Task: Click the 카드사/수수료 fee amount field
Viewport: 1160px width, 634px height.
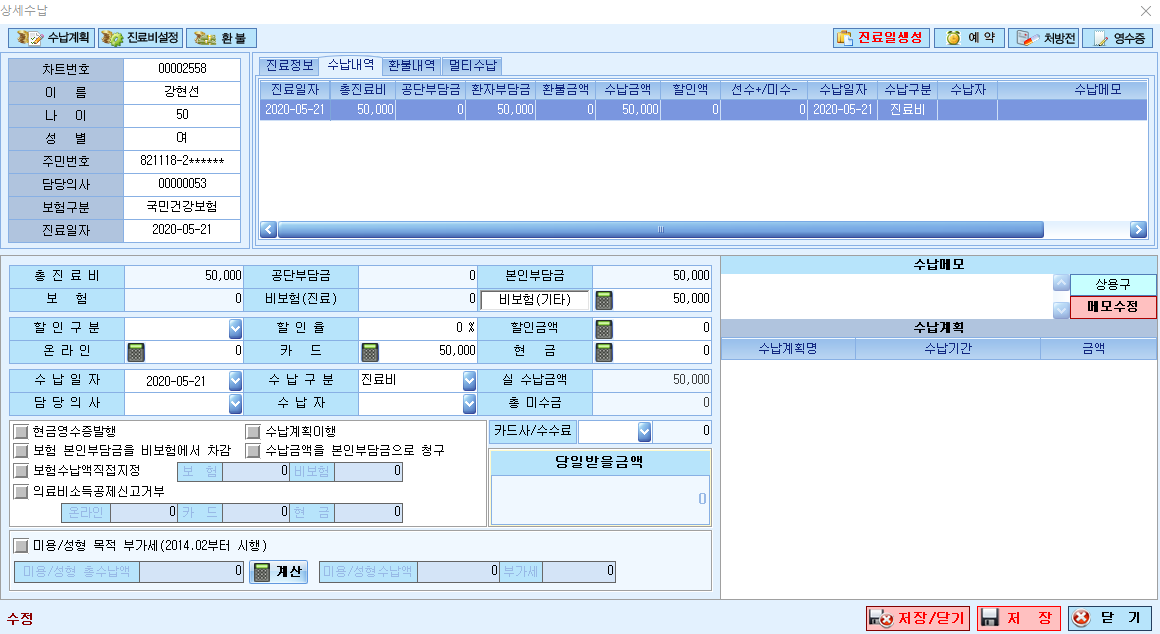Action: 682,431
